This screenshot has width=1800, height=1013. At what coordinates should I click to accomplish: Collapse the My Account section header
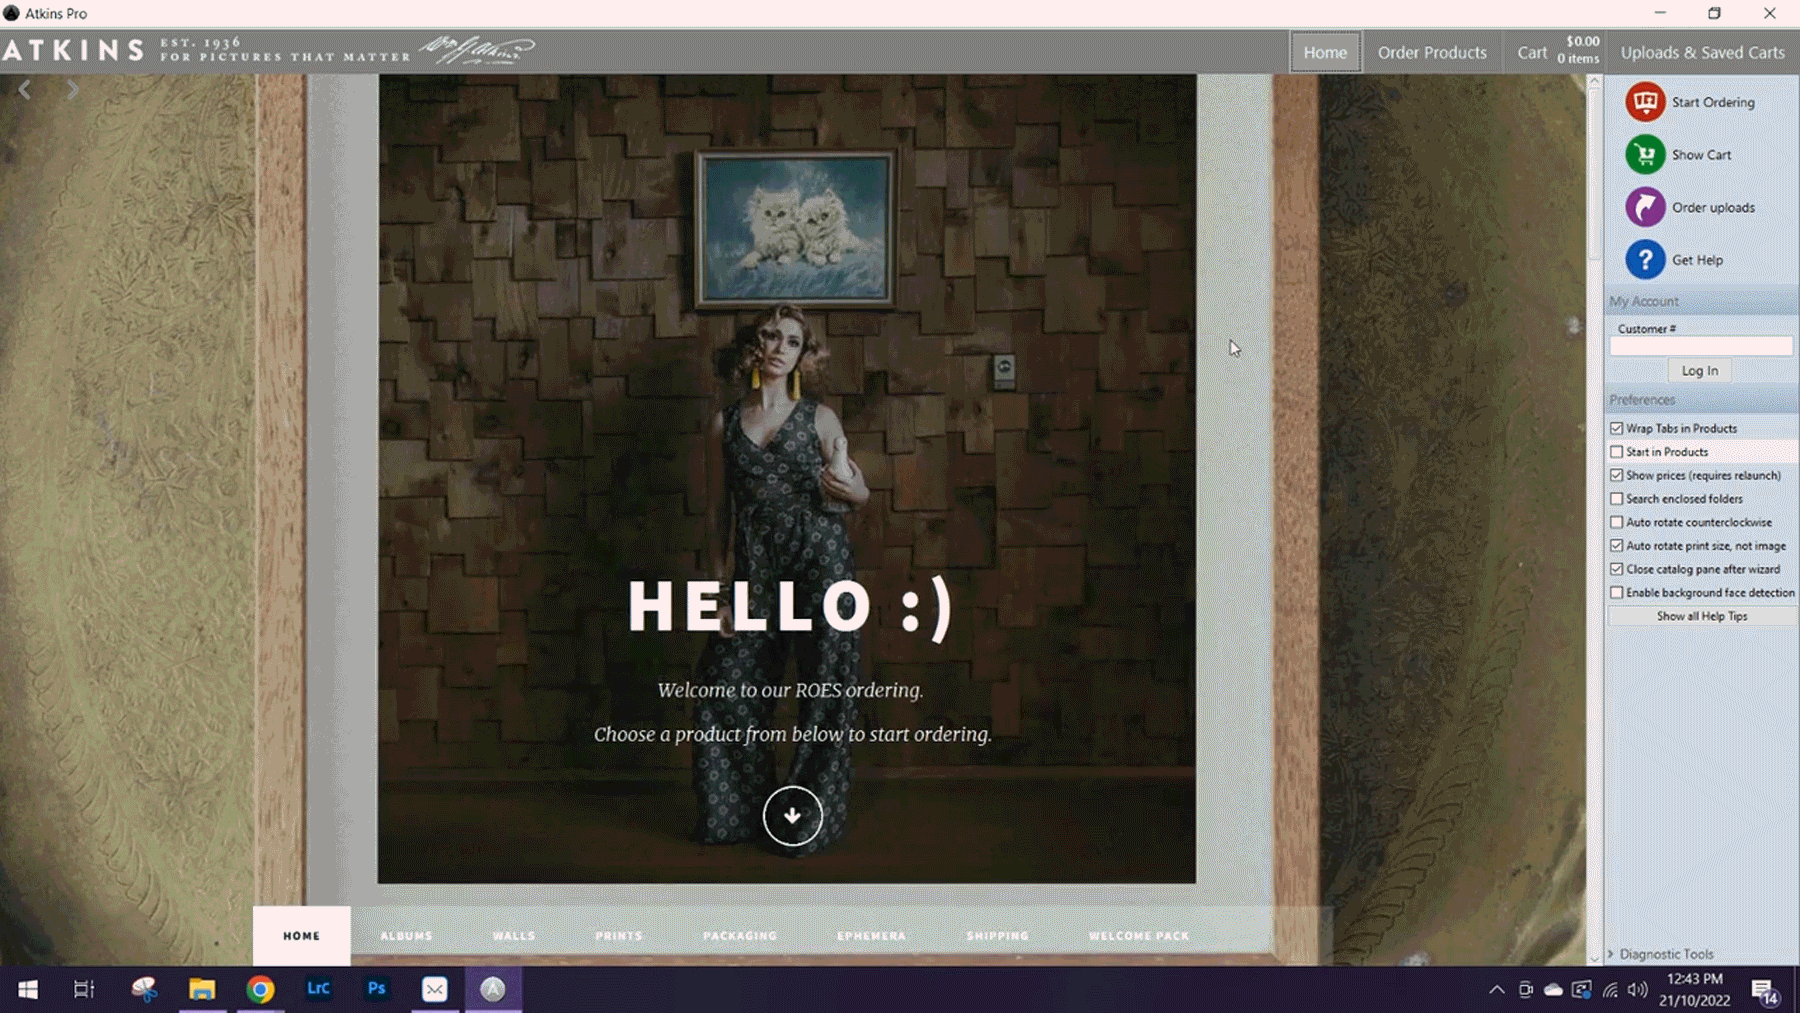tap(1701, 301)
